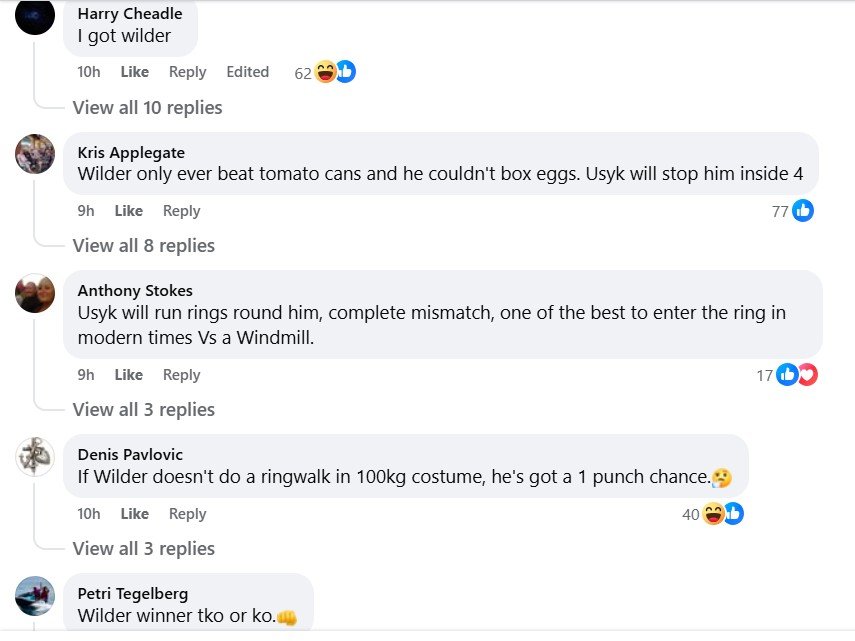
Task: Like Denis Pavlovic's comment
Action: 134,514
